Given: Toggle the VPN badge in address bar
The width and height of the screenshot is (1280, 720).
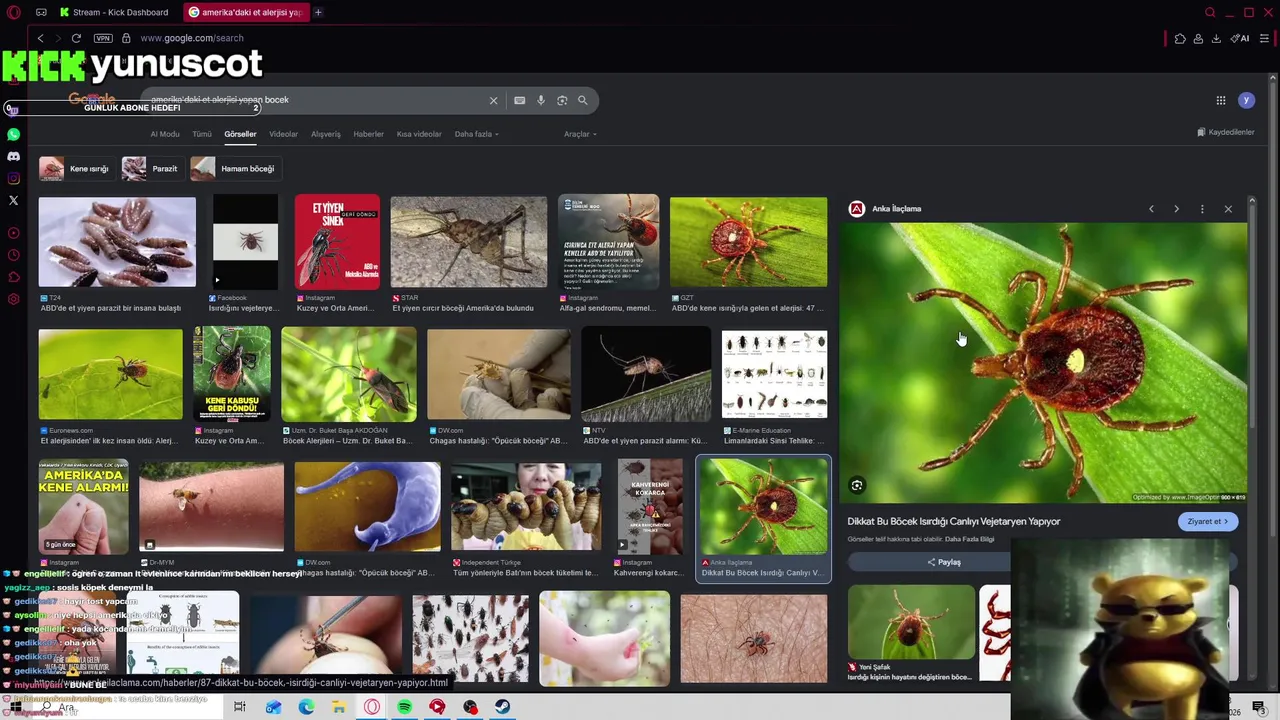Looking at the screenshot, I should 103,38.
